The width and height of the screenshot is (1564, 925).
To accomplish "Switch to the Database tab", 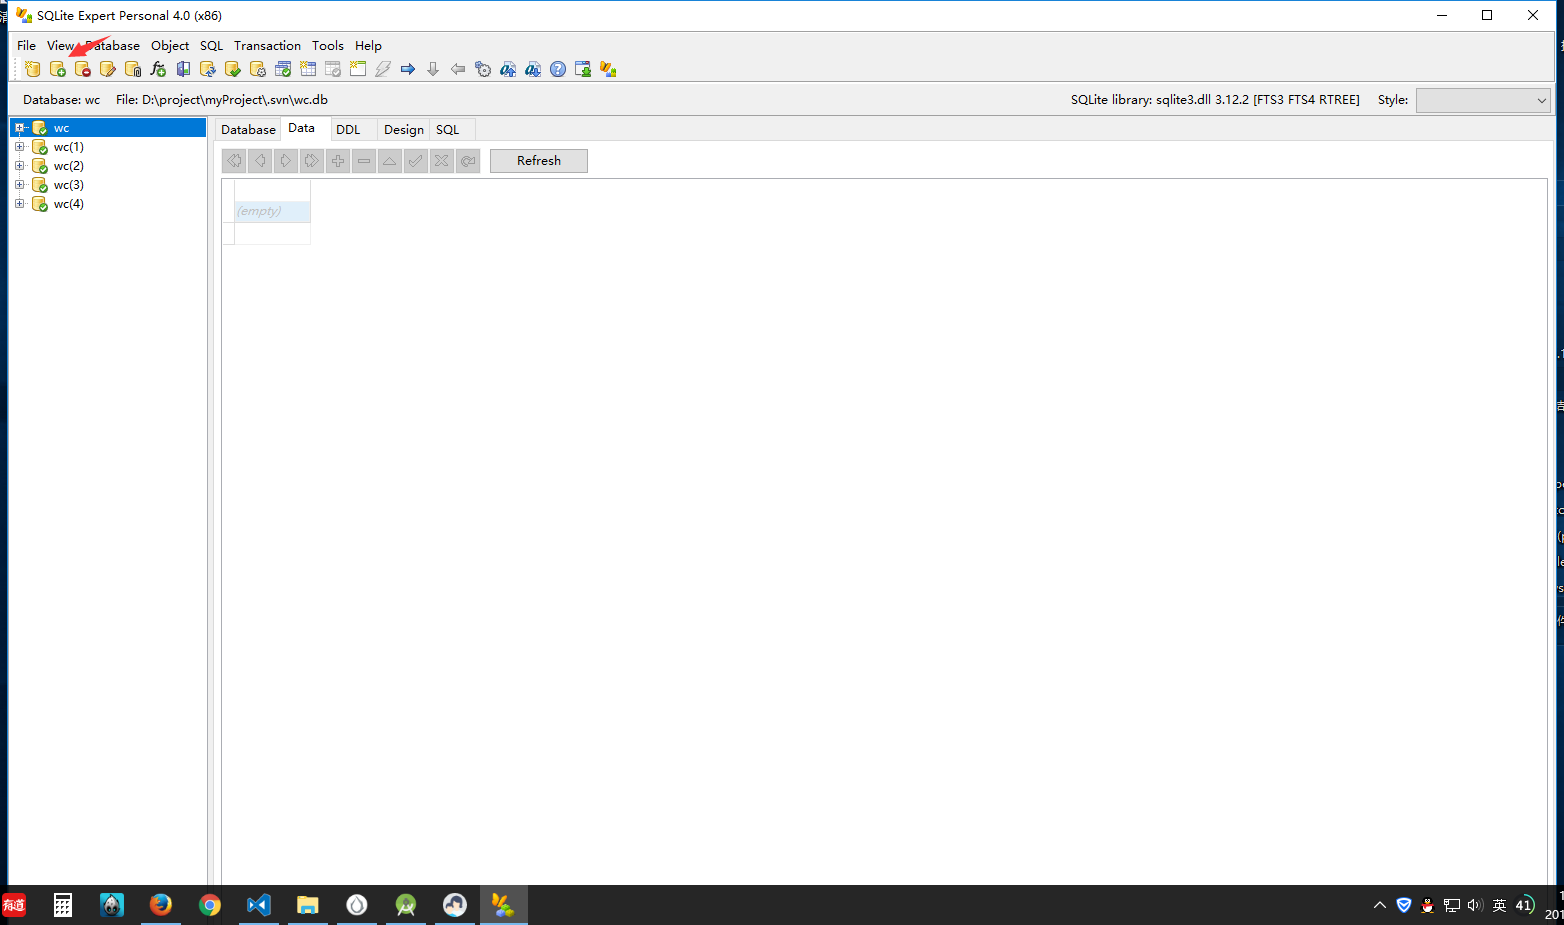I will (248, 130).
